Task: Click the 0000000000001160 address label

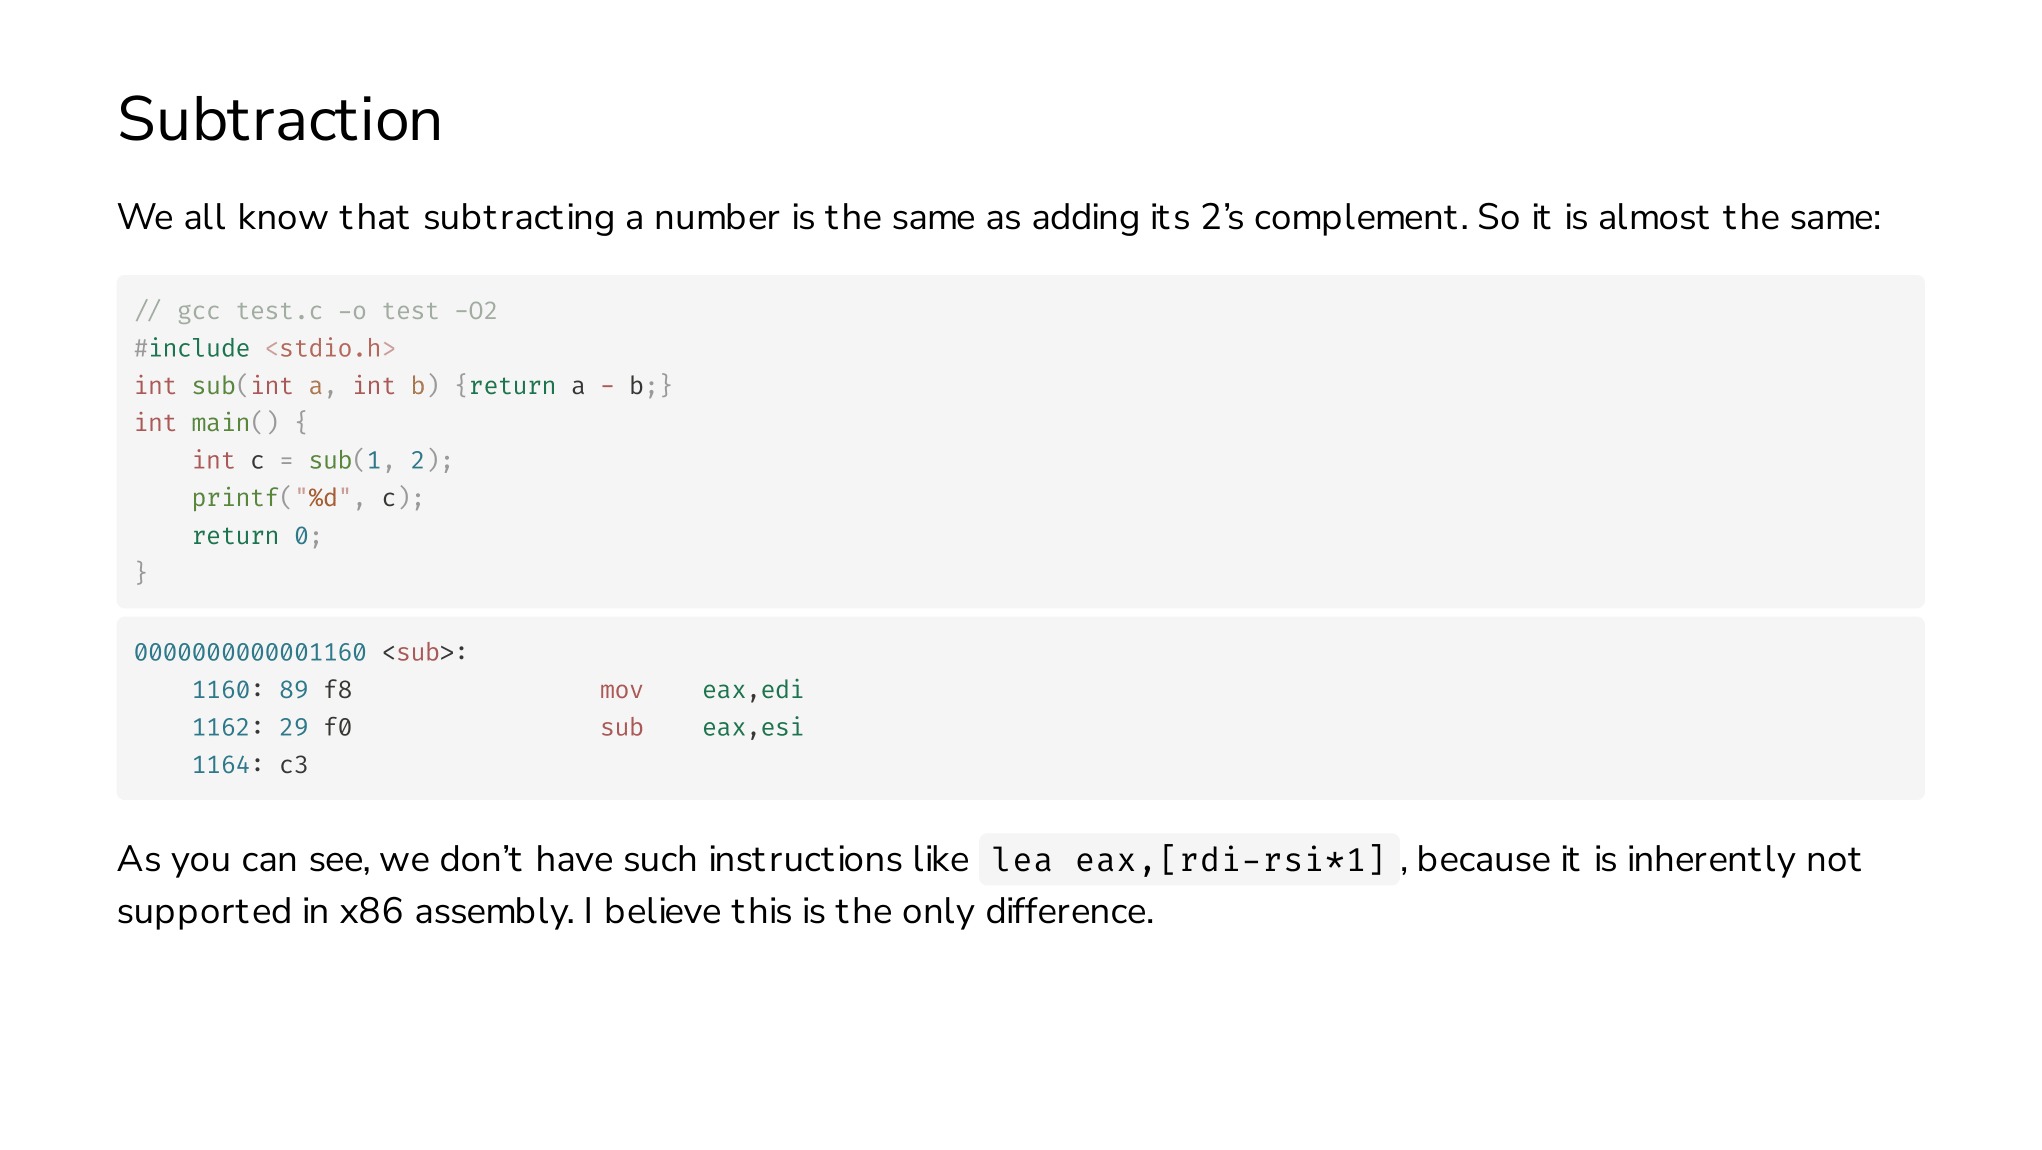Action: (x=250, y=653)
